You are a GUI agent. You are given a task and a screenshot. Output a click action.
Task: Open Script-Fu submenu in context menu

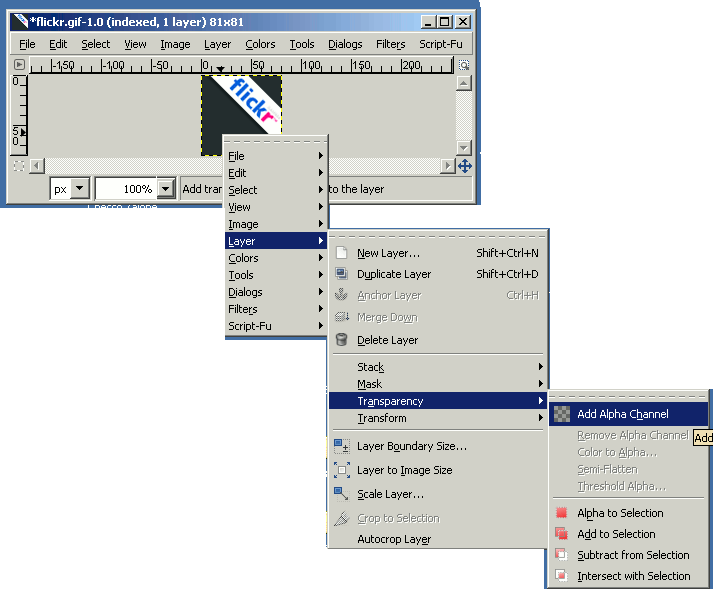[x=276, y=326]
